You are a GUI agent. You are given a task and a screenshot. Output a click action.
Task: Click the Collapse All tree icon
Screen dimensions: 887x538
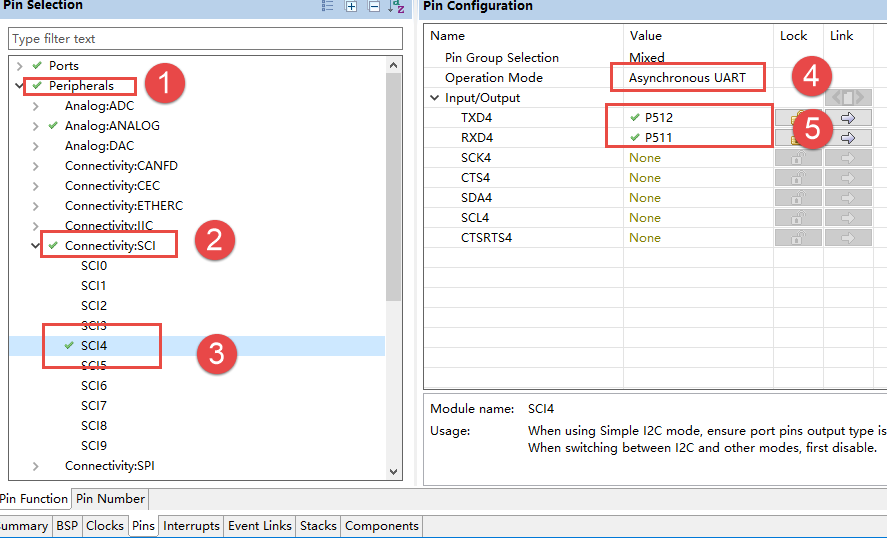click(374, 6)
